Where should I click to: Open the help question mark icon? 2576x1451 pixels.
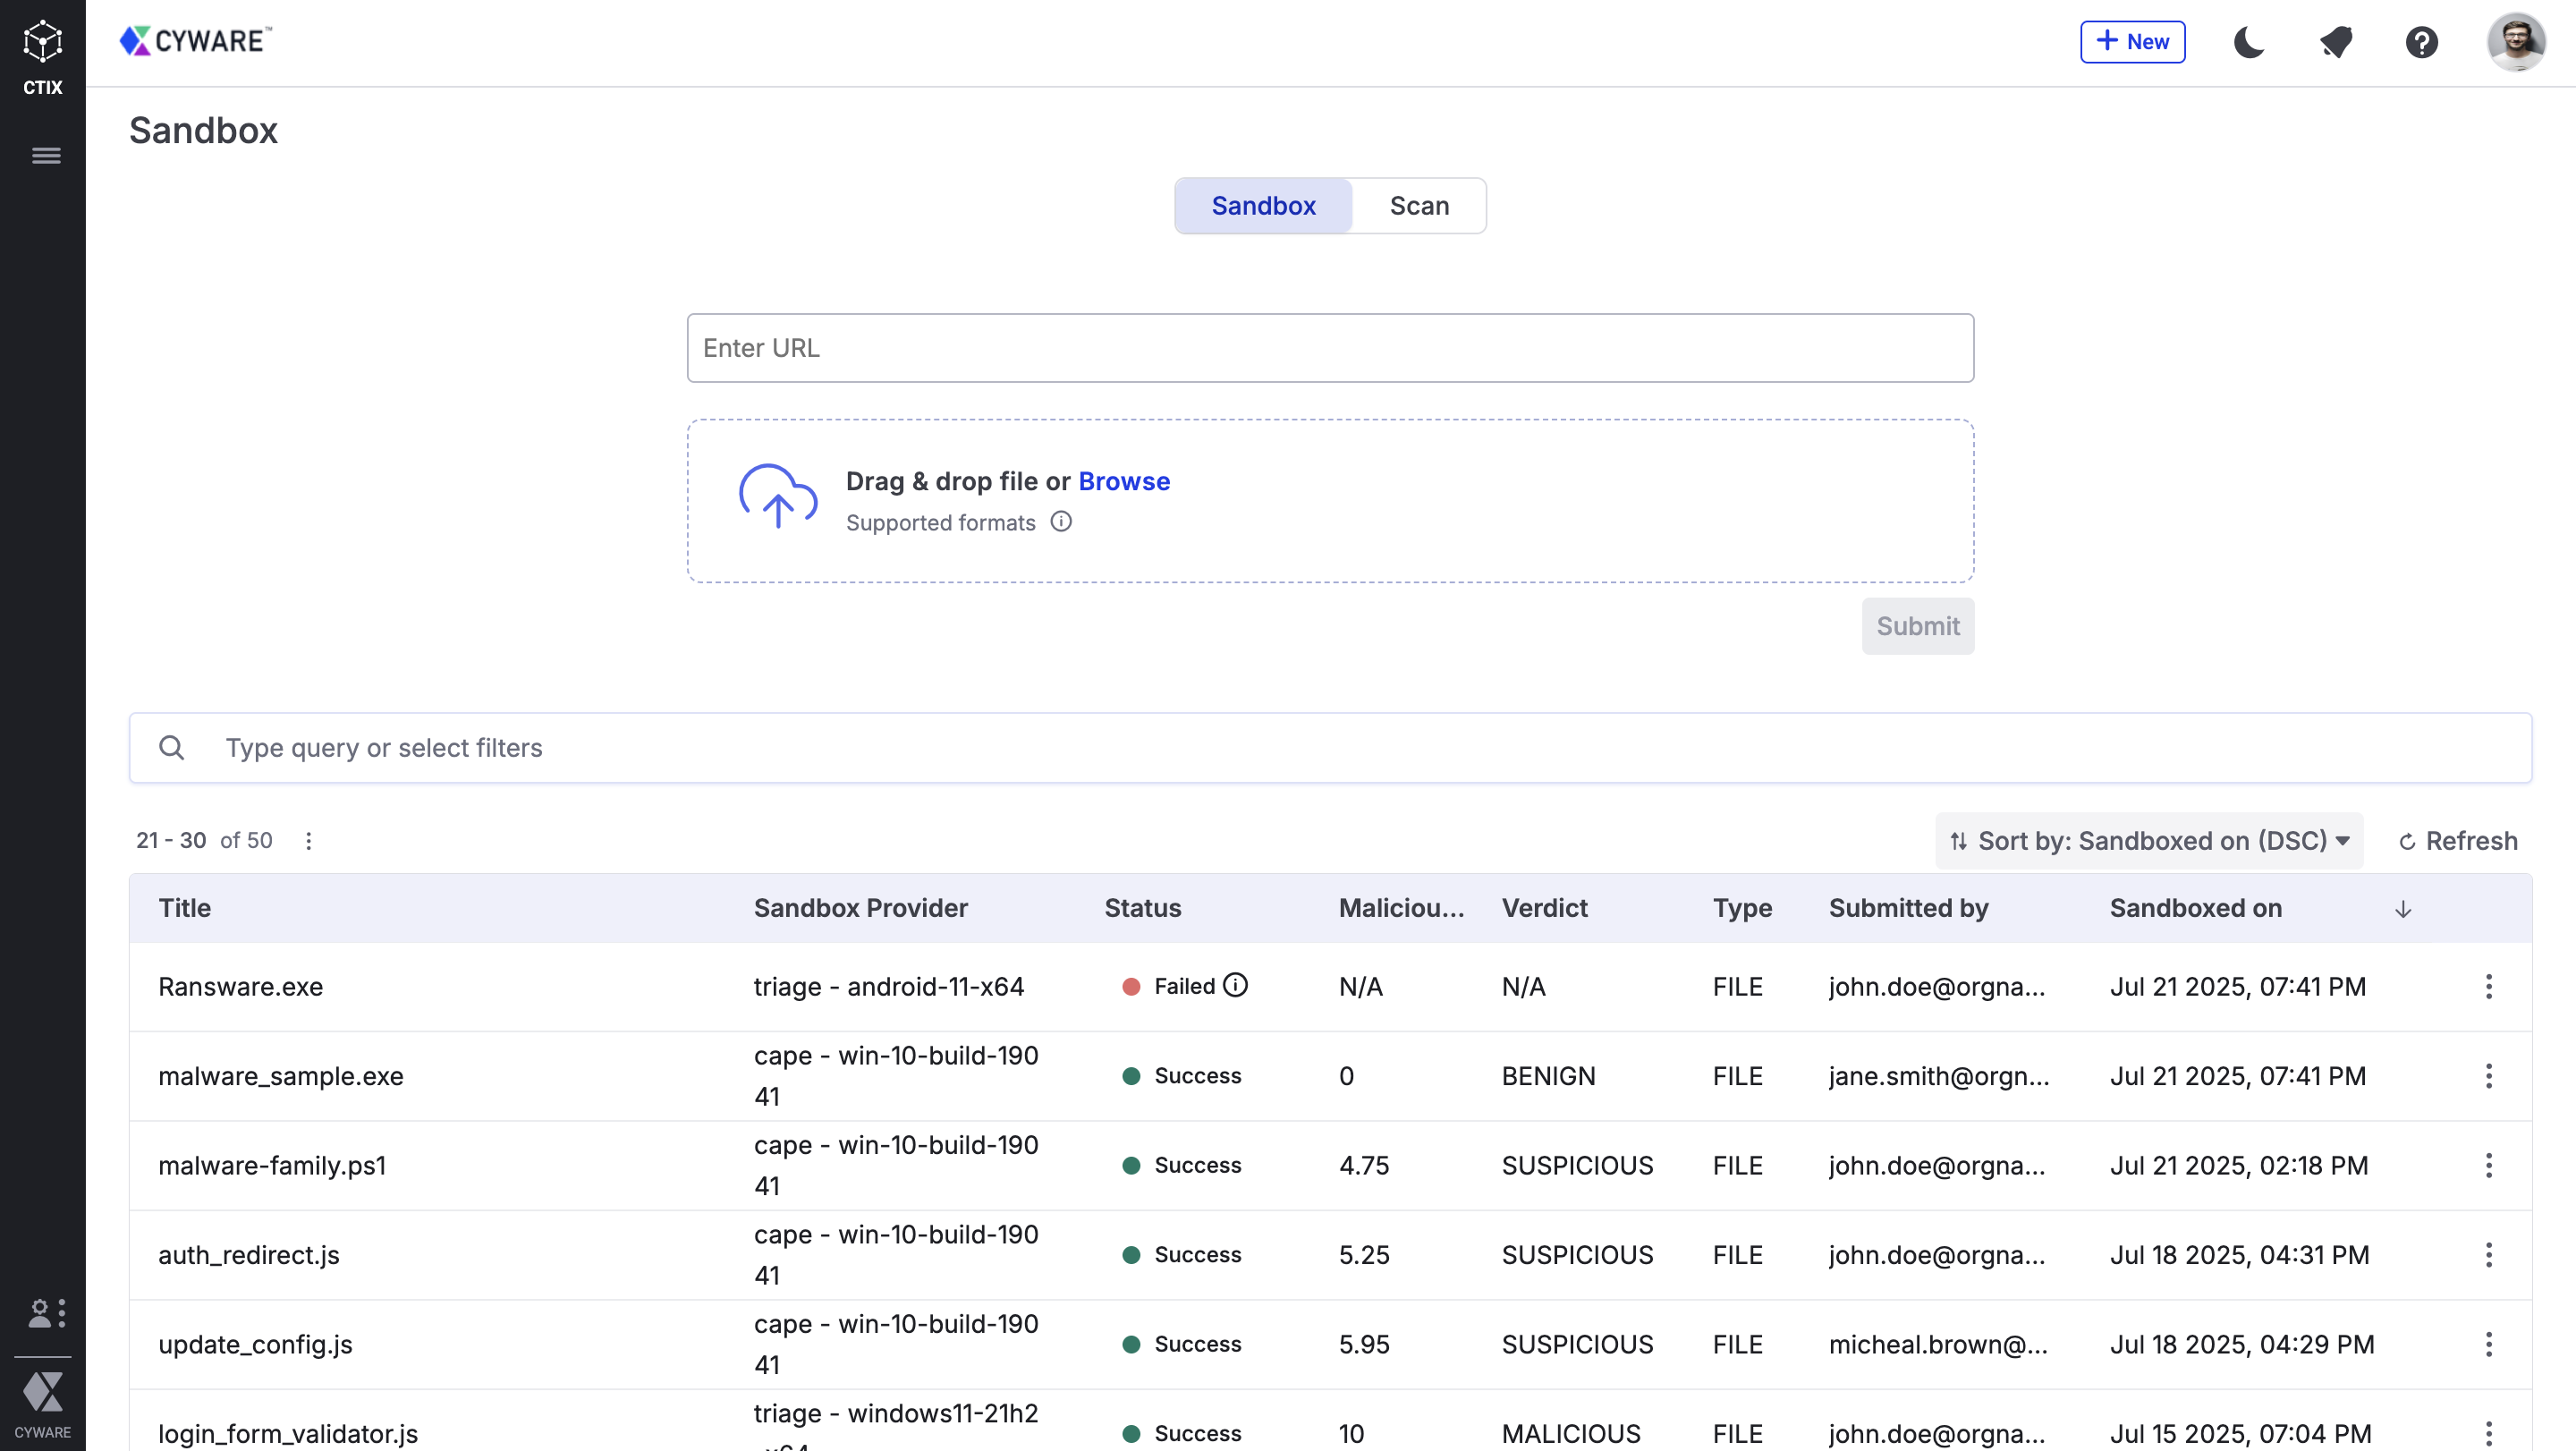(x=2421, y=42)
